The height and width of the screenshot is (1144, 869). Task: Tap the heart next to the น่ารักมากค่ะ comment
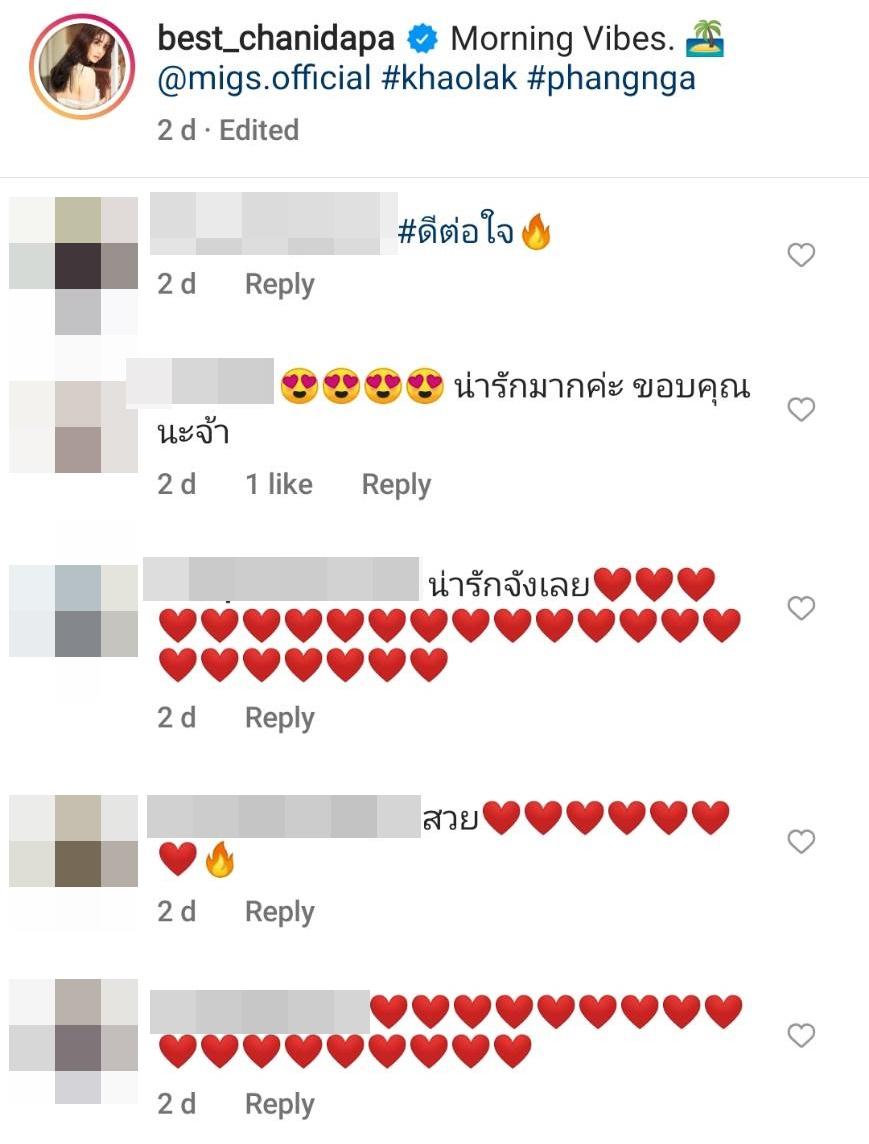coord(801,409)
